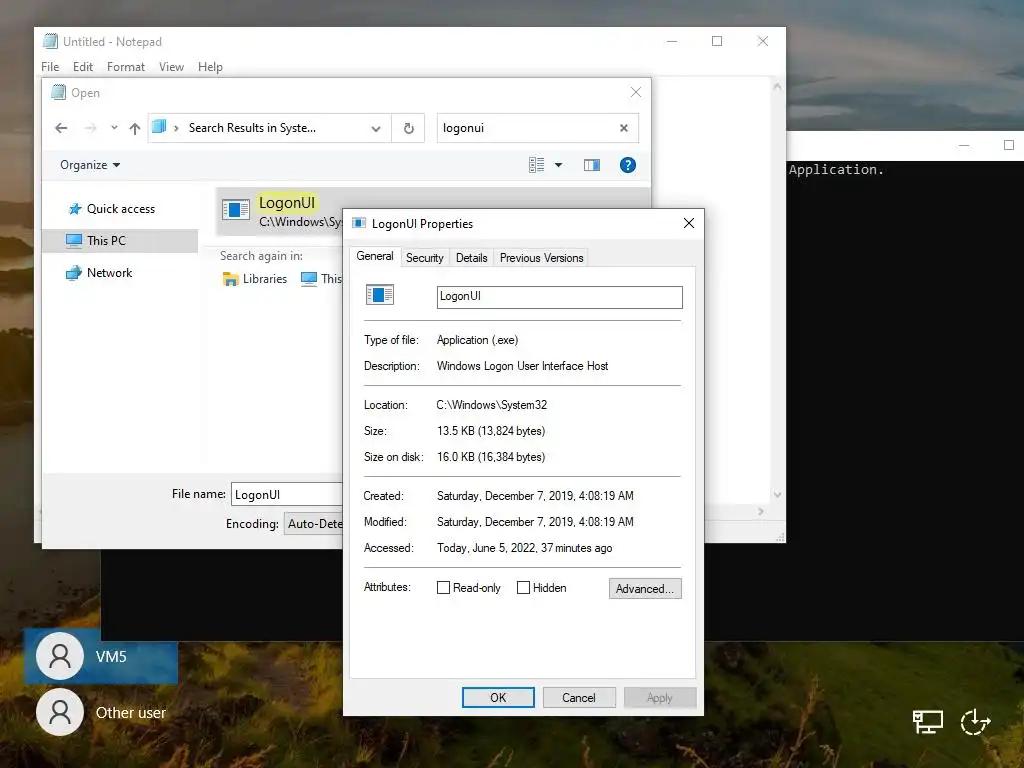Screen dimensions: 1024x768
Task: Click the Notepad title bar icon
Action: [x=50, y=41]
